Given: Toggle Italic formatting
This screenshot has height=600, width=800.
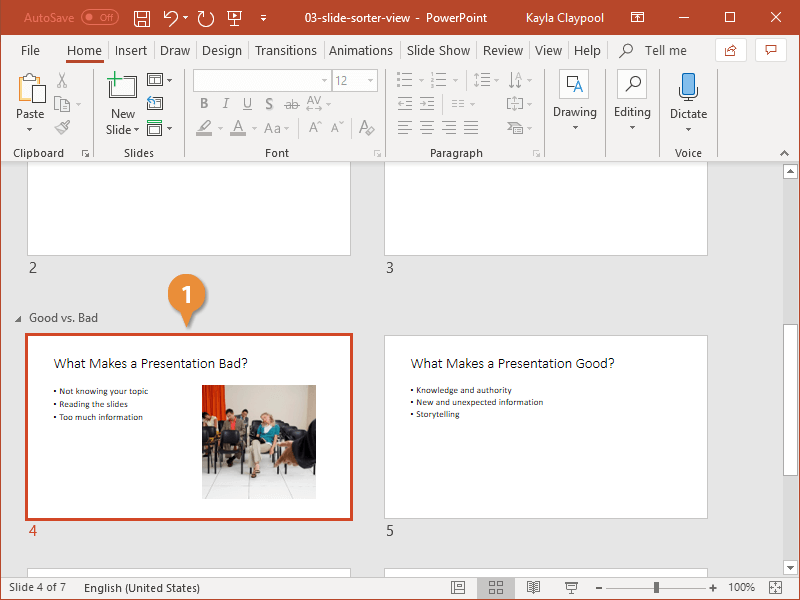Looking at the screenshot, I should pyautogui.click(x=225, y=103).
